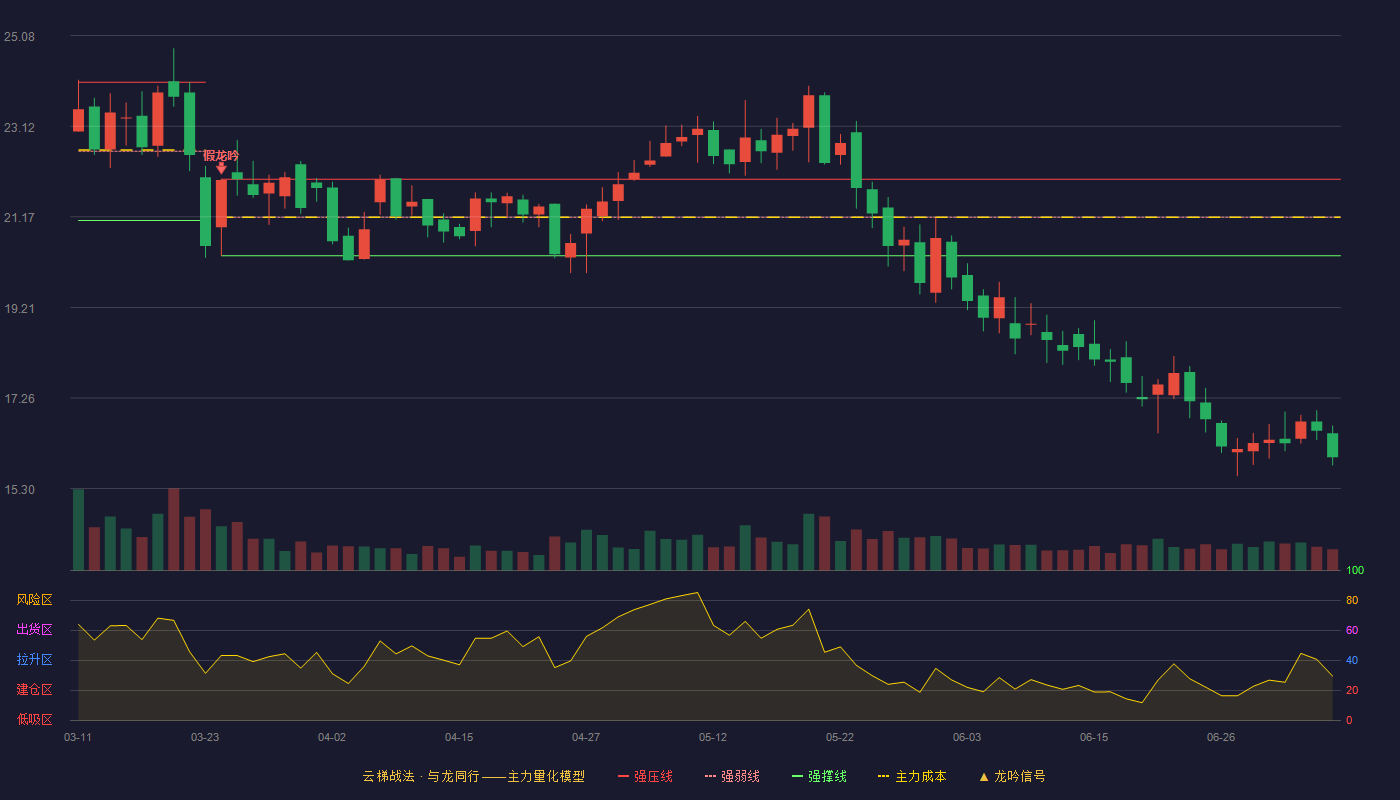Click the 03-23 date axis label
Viewport: 1400px width, 800px height.
tap(205, 737)
